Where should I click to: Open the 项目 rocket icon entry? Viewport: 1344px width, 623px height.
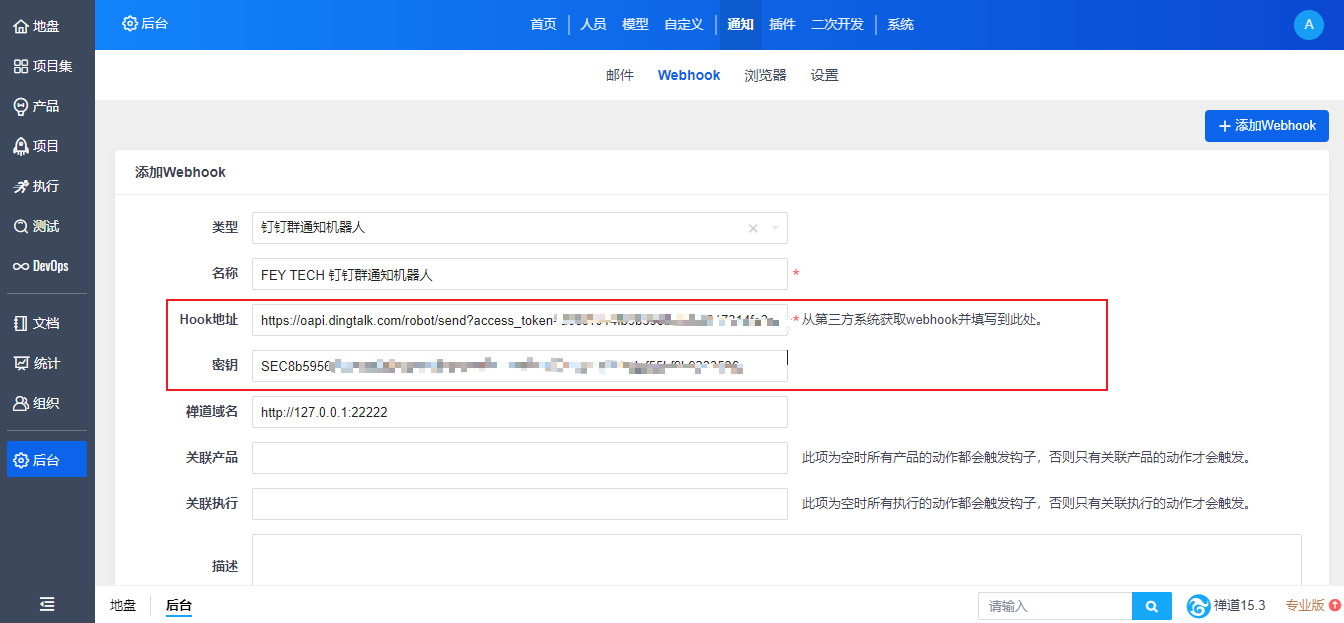pos(37,146)
